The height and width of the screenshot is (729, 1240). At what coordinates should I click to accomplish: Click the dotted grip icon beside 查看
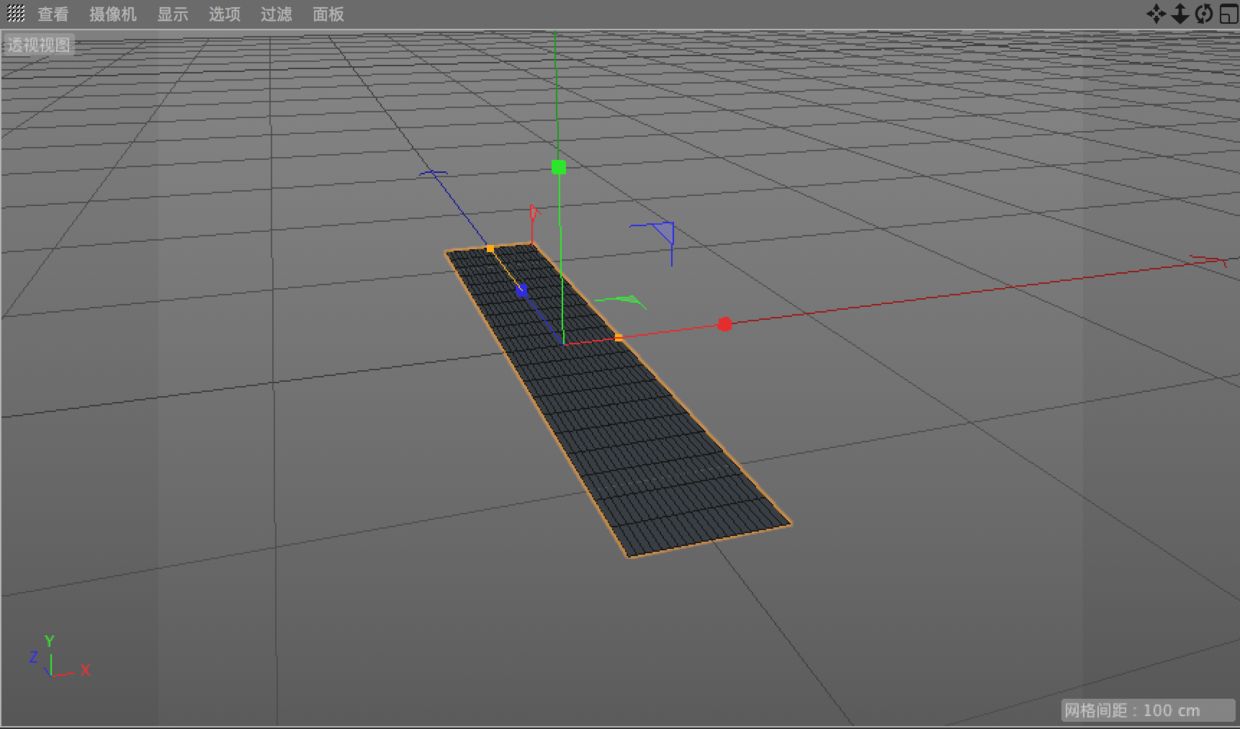16,14
